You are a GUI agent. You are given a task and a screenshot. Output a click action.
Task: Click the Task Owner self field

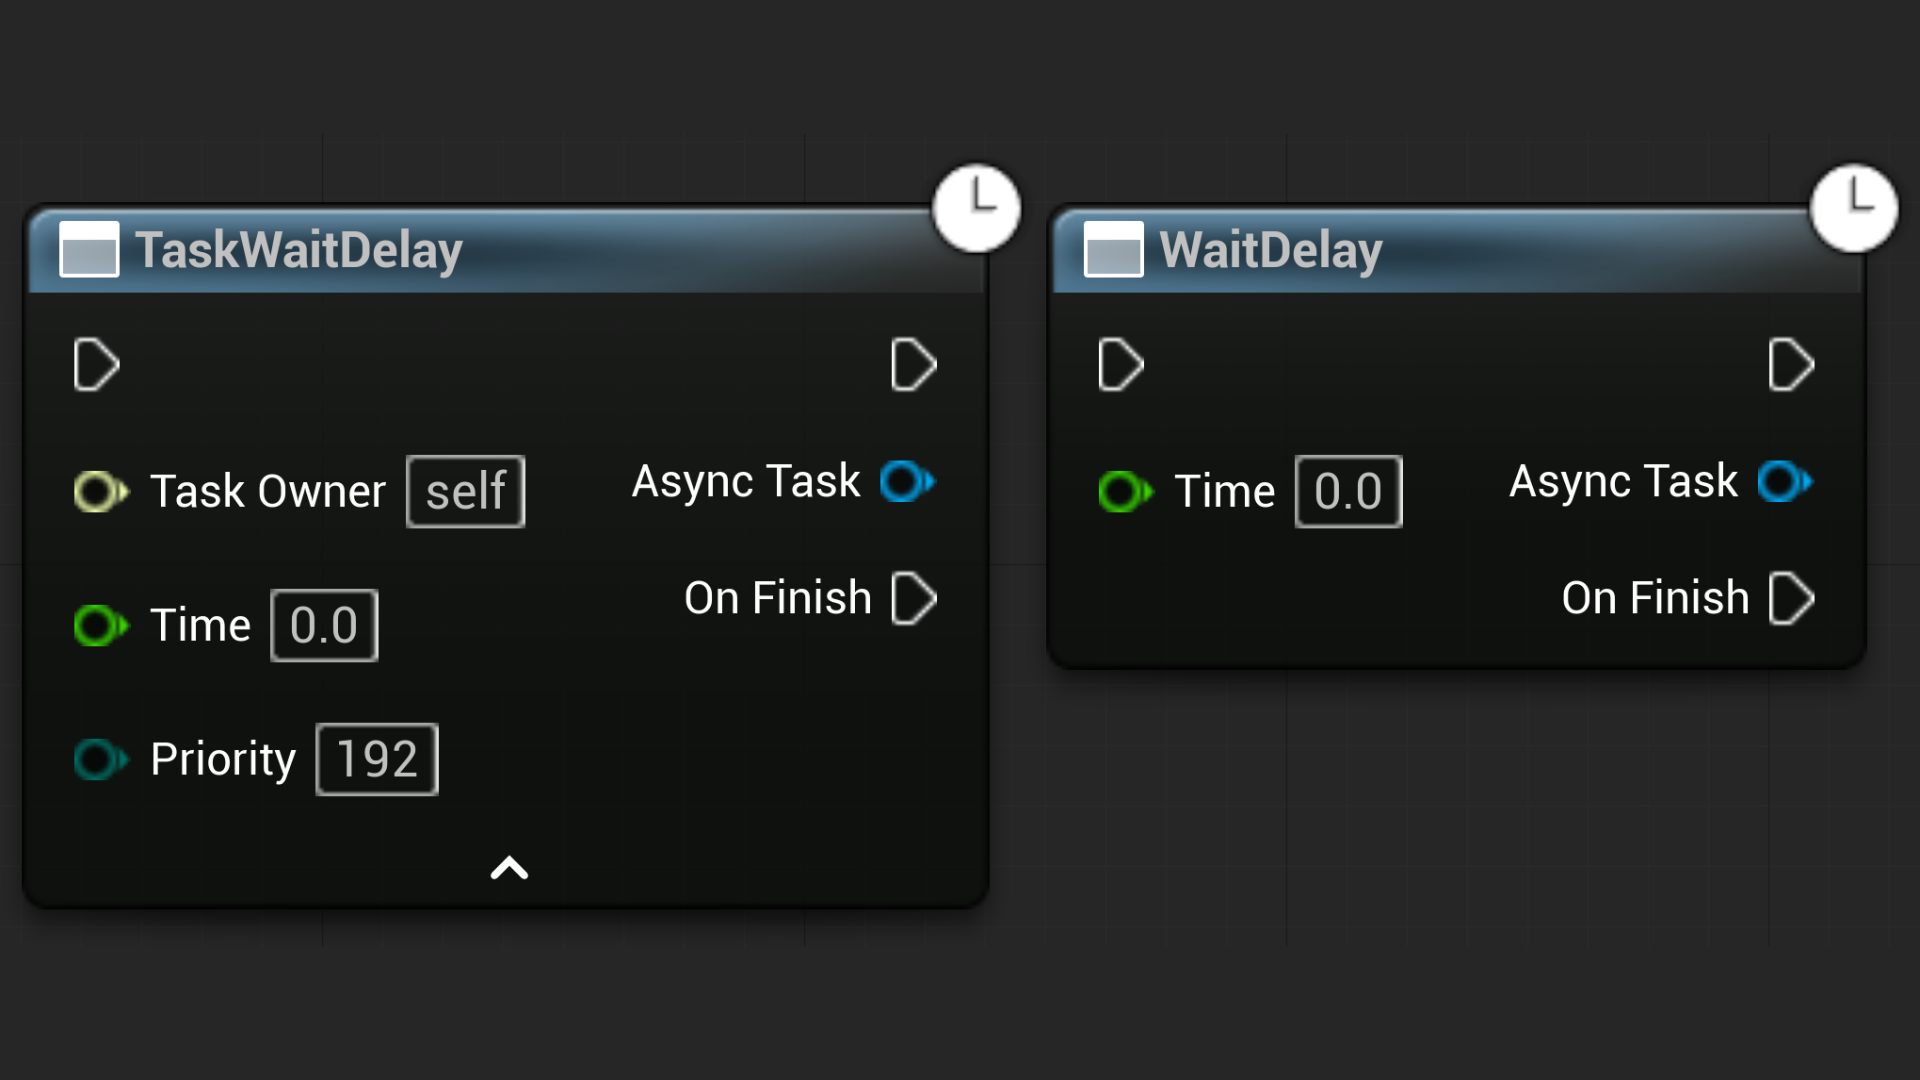(465, 491)
